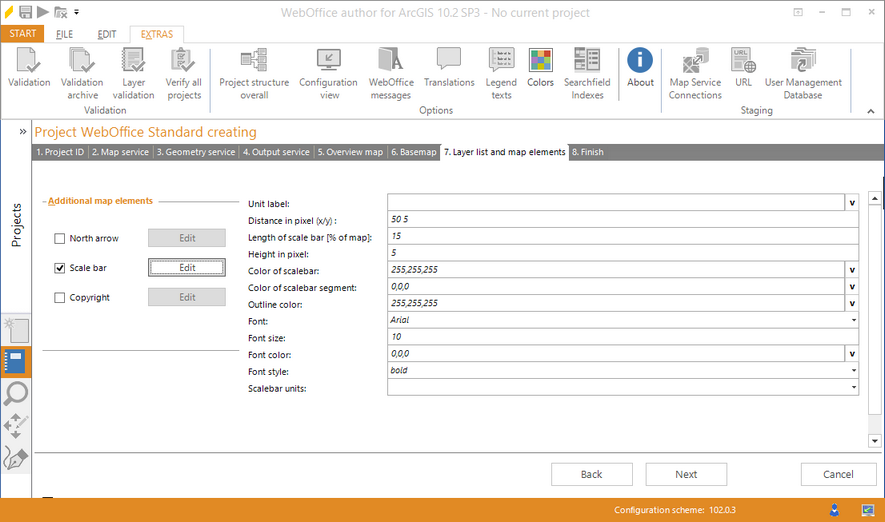Viewport: 885px width, 522px height.
Task: Click the user icon in status bar
Action: tap(834, 510)
